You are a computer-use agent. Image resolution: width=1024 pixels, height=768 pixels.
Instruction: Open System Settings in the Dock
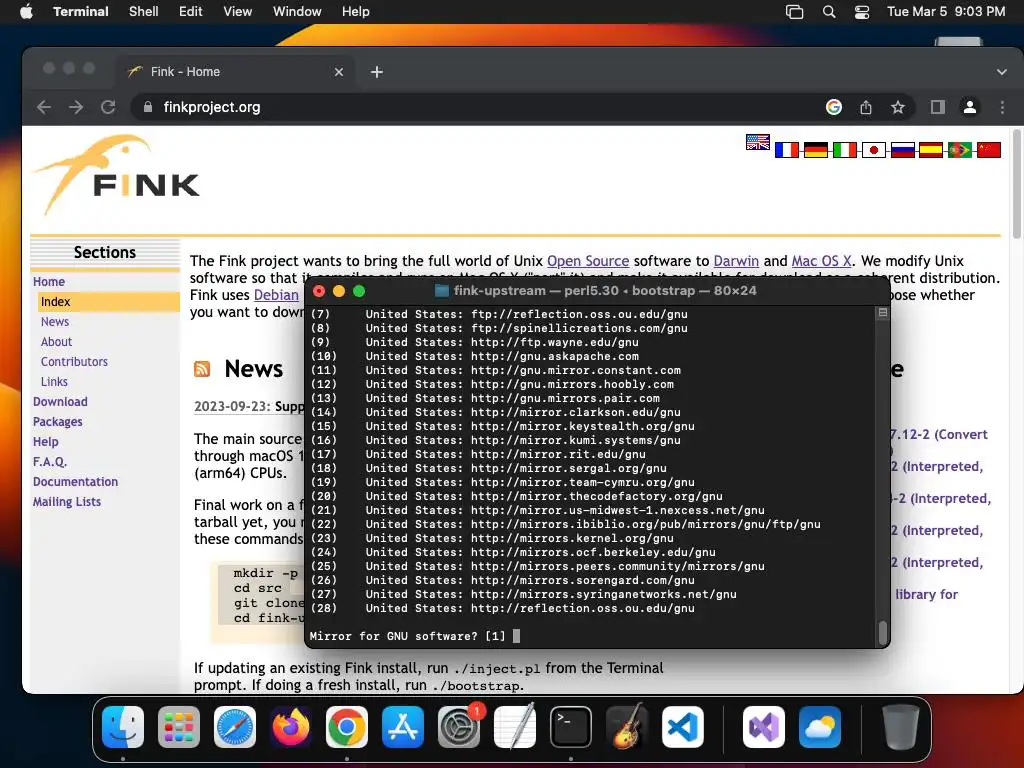(459, 727)
